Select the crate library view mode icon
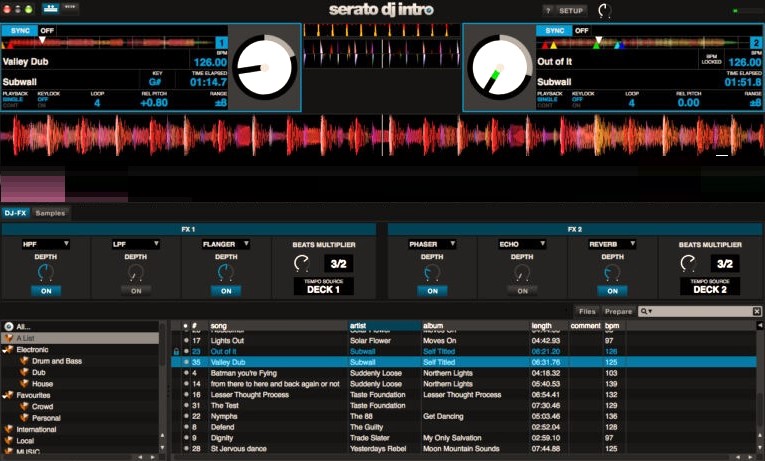The height and width of the screenshot is (461, 765). 50,8
